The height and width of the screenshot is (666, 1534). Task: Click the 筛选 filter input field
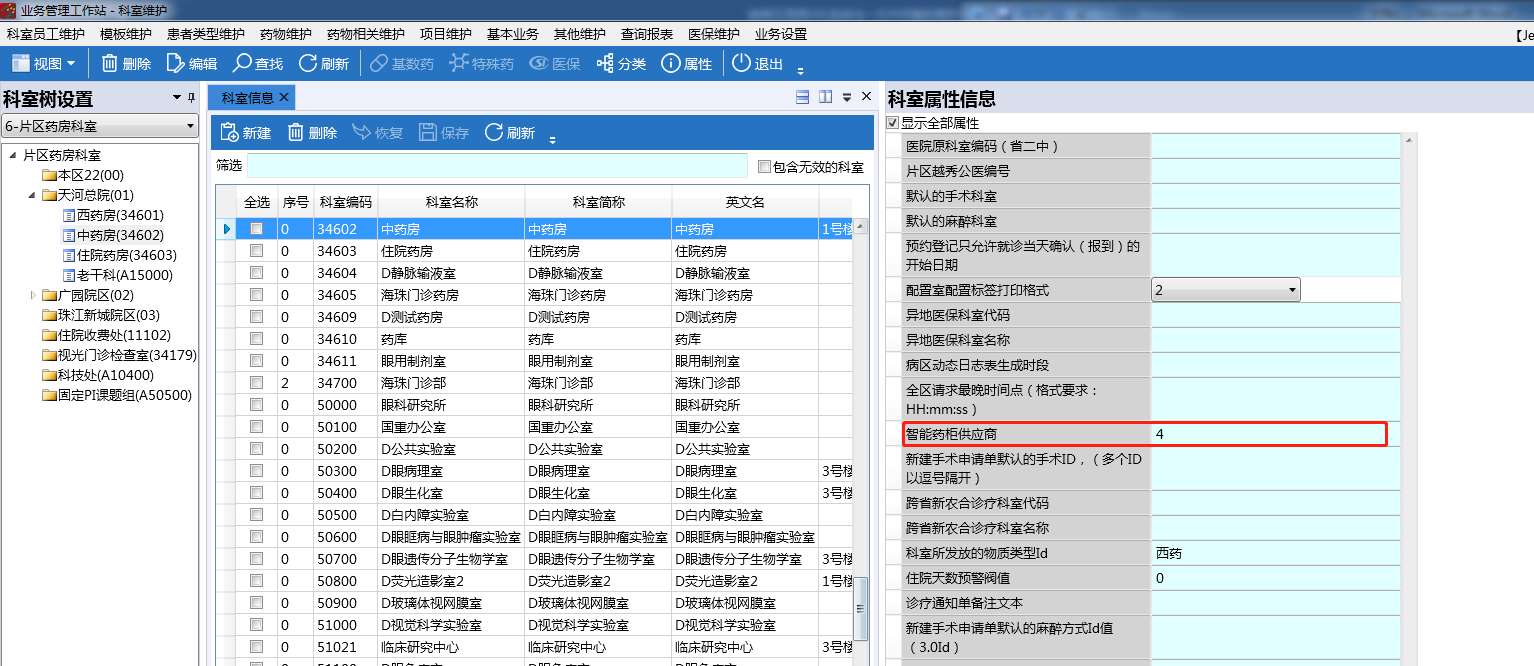tap(497, 166)
